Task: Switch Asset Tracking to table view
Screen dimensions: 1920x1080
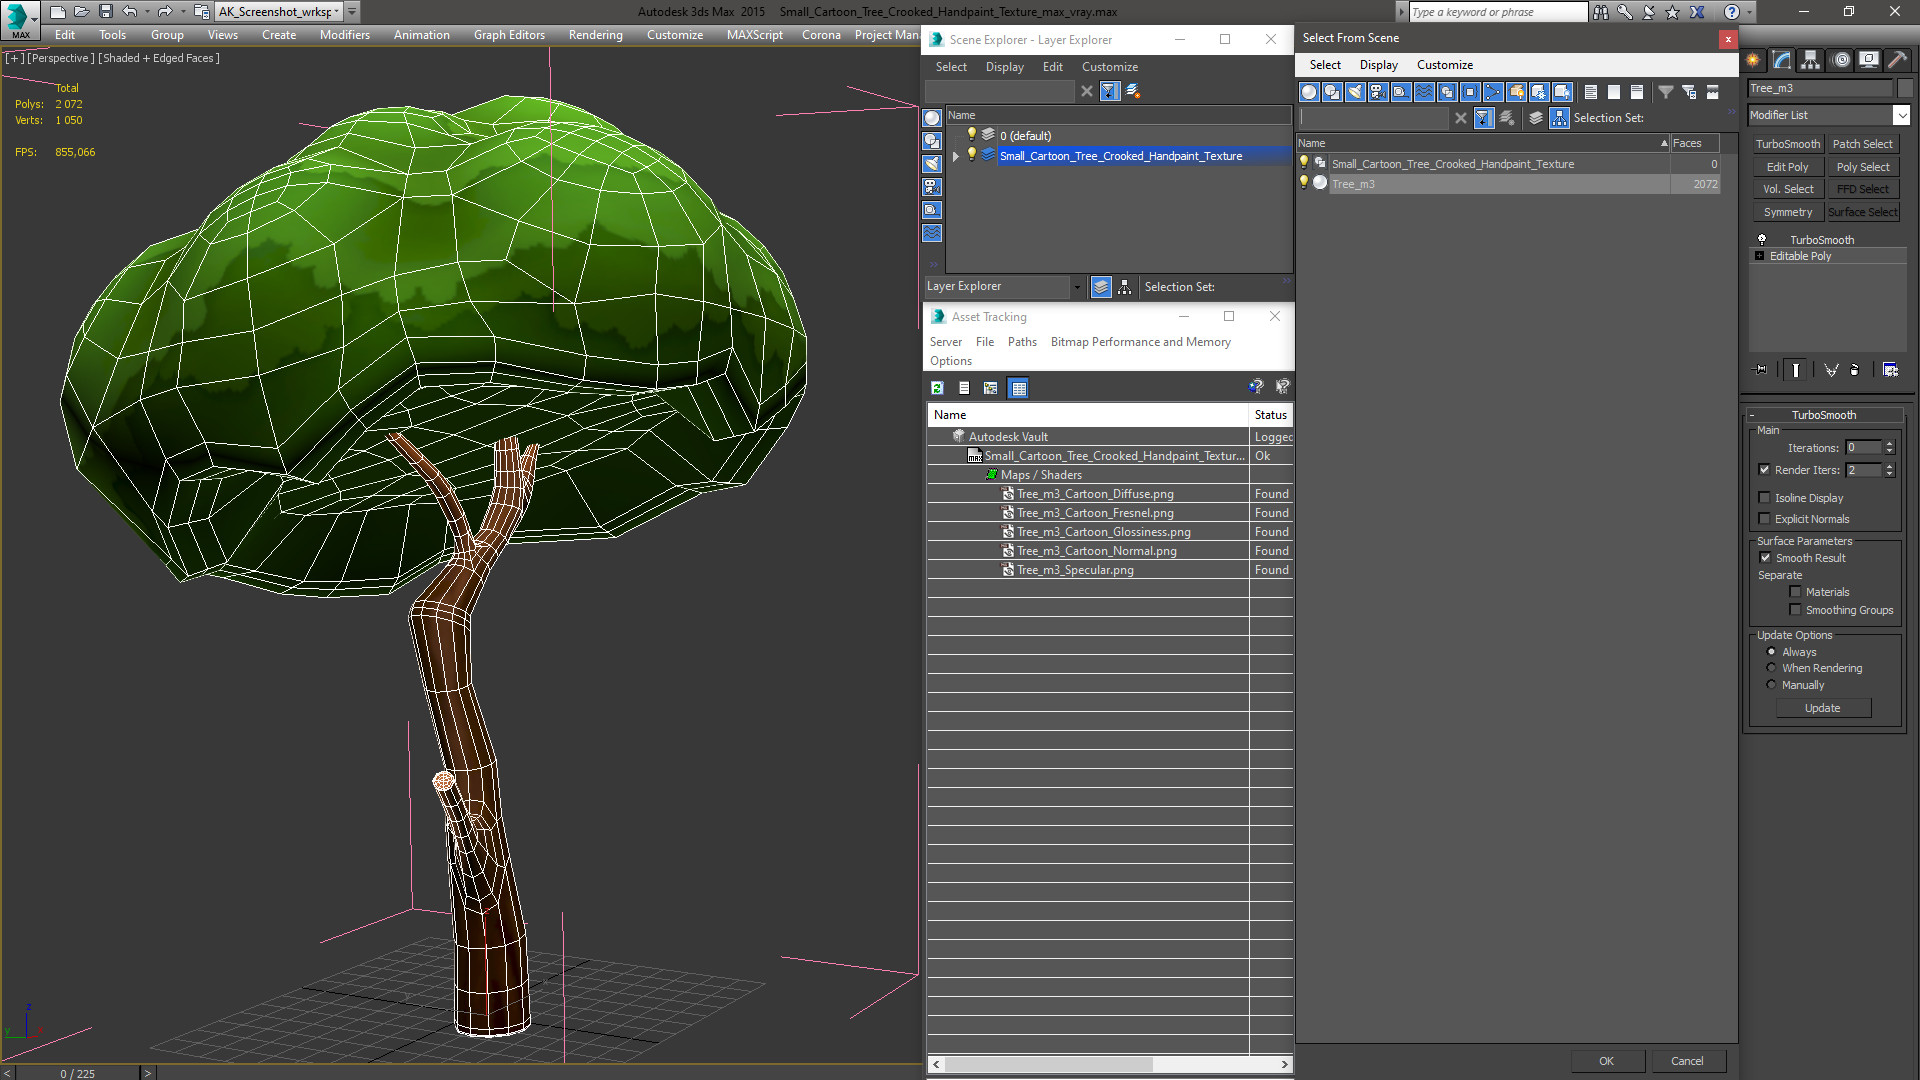Action: [1018, 388]
